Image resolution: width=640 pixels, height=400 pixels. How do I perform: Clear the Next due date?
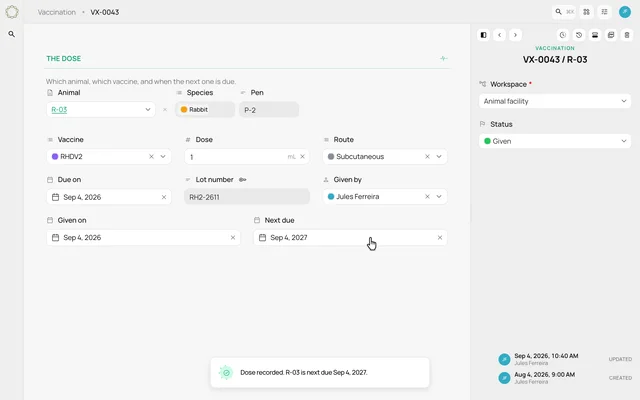440,238
